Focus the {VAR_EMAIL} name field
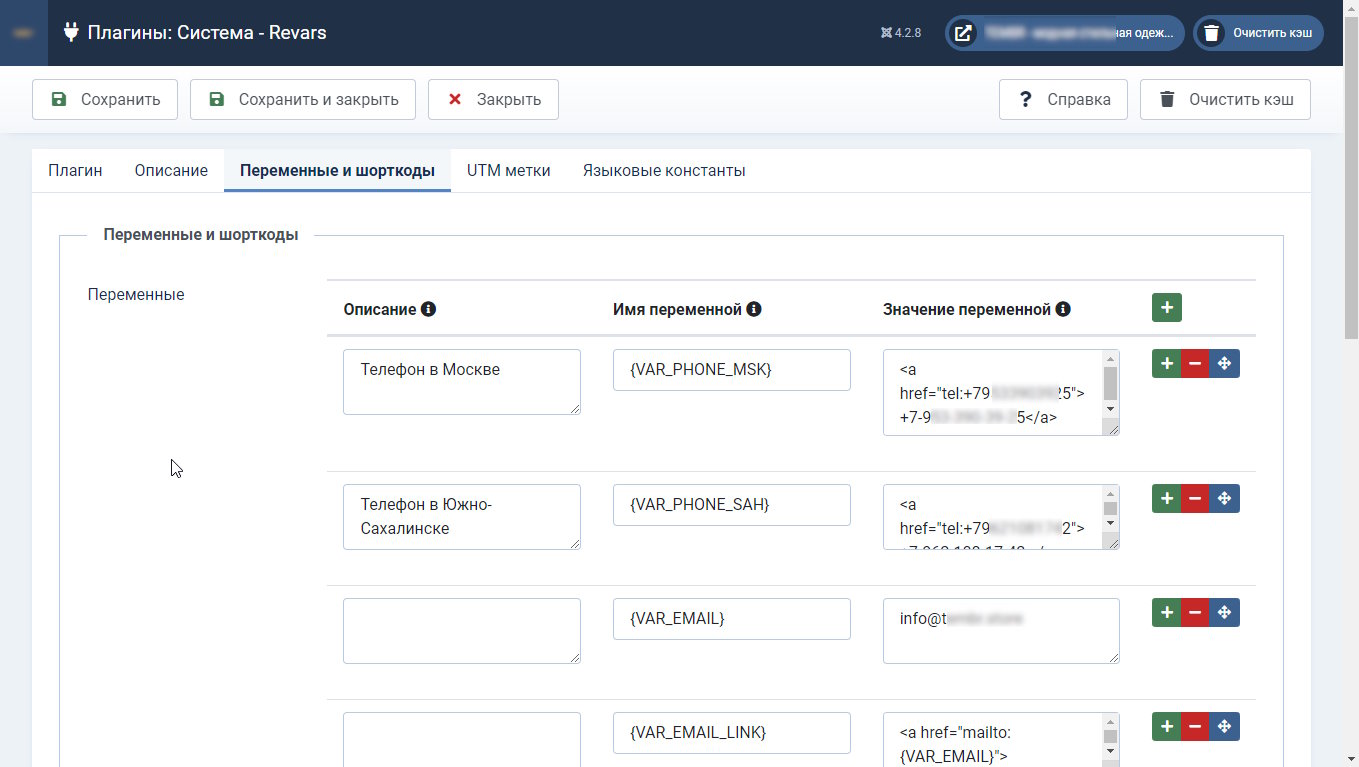The width and height of the screenshot is (1359, 767). [x=732, y=619]
